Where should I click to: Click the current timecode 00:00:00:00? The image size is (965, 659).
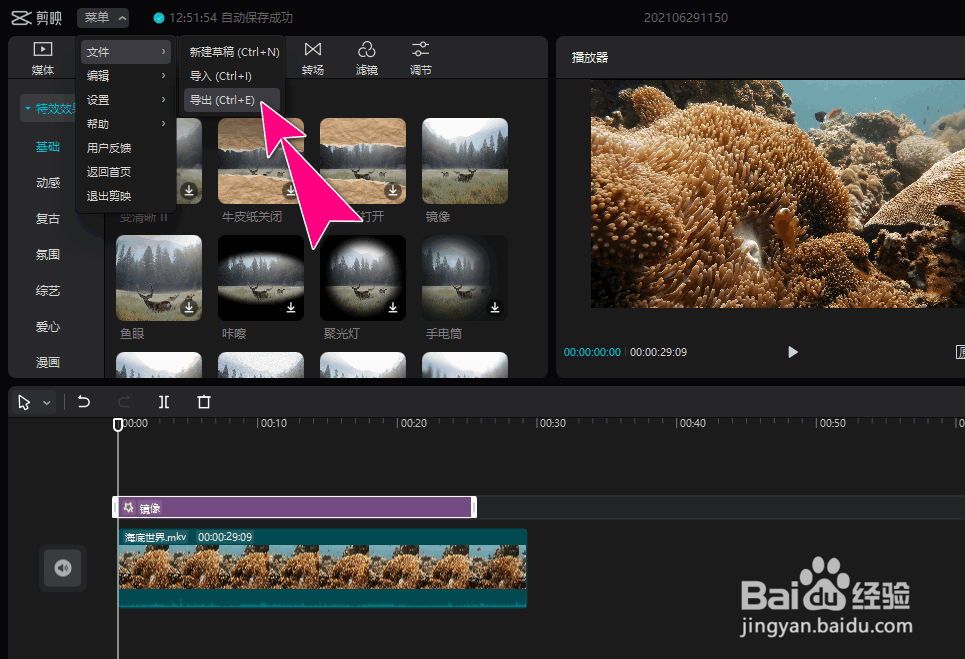pos(592,352)
